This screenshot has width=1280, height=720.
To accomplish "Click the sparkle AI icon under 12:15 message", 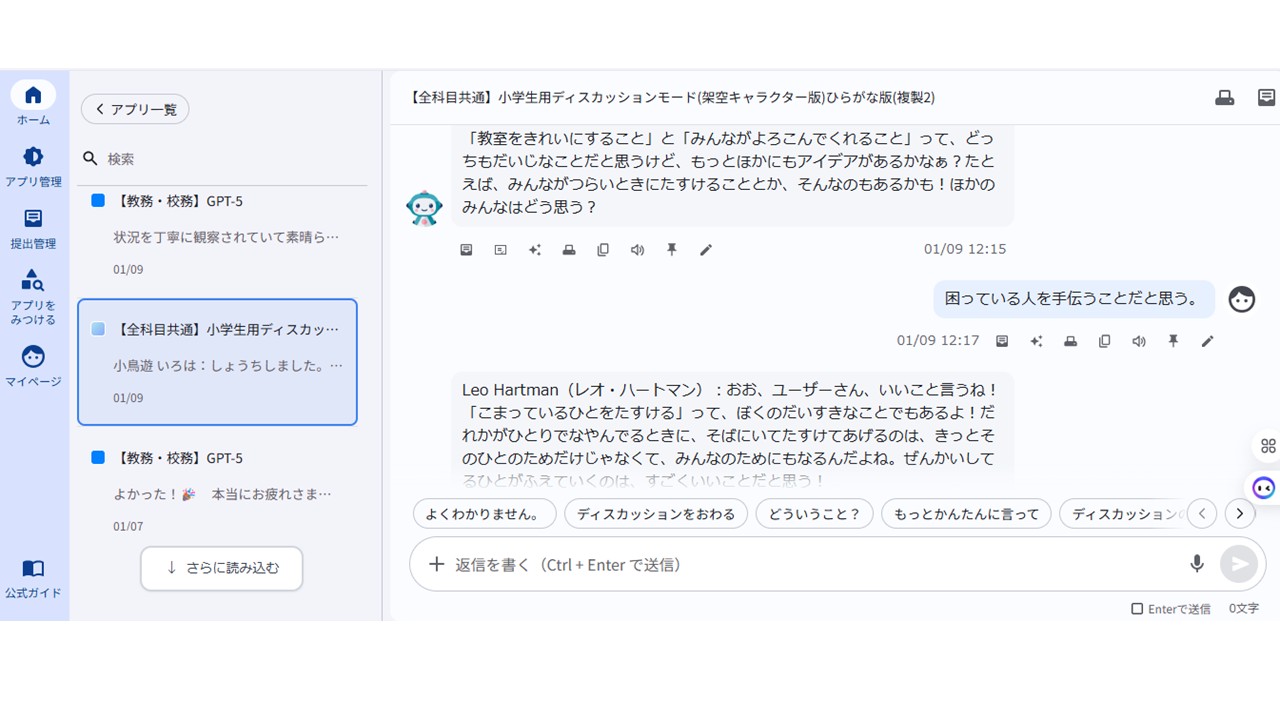I will point(535,250).
